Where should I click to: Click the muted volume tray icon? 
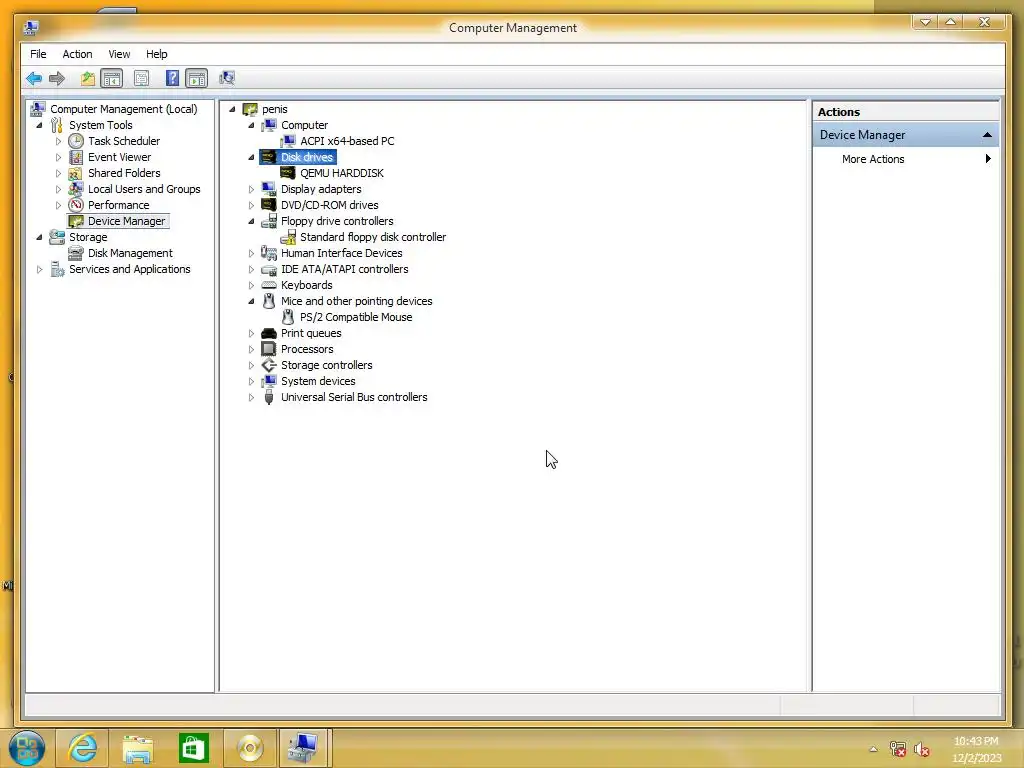coord(921,750)
